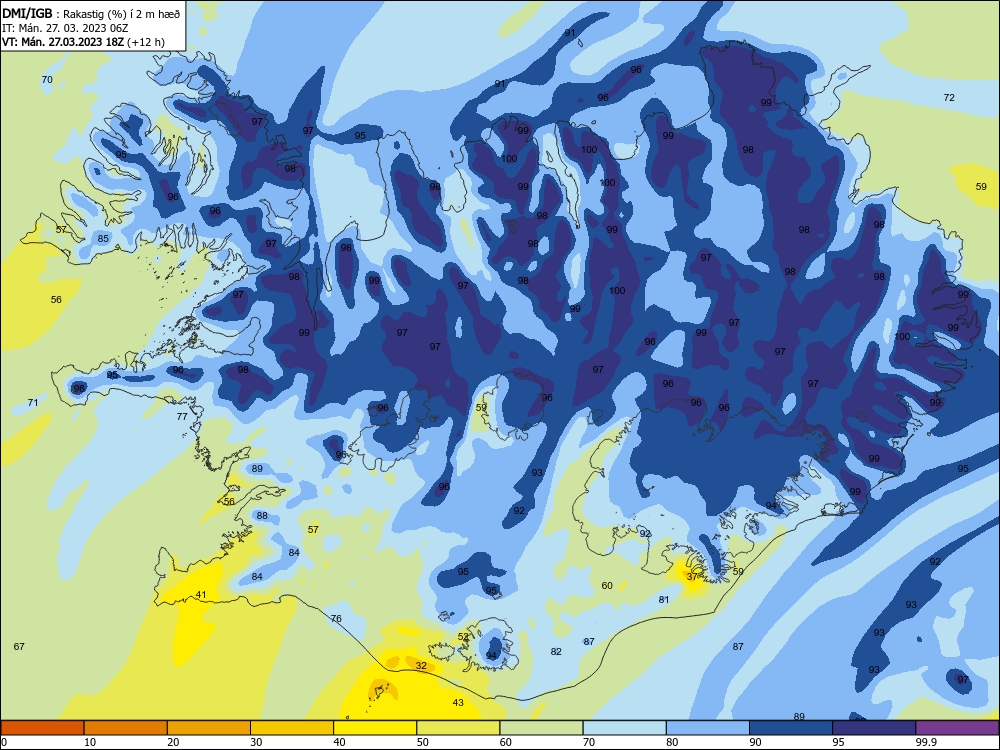
Task: Click the humidity value '76' on the map
Action: click(x=336, y=618)
